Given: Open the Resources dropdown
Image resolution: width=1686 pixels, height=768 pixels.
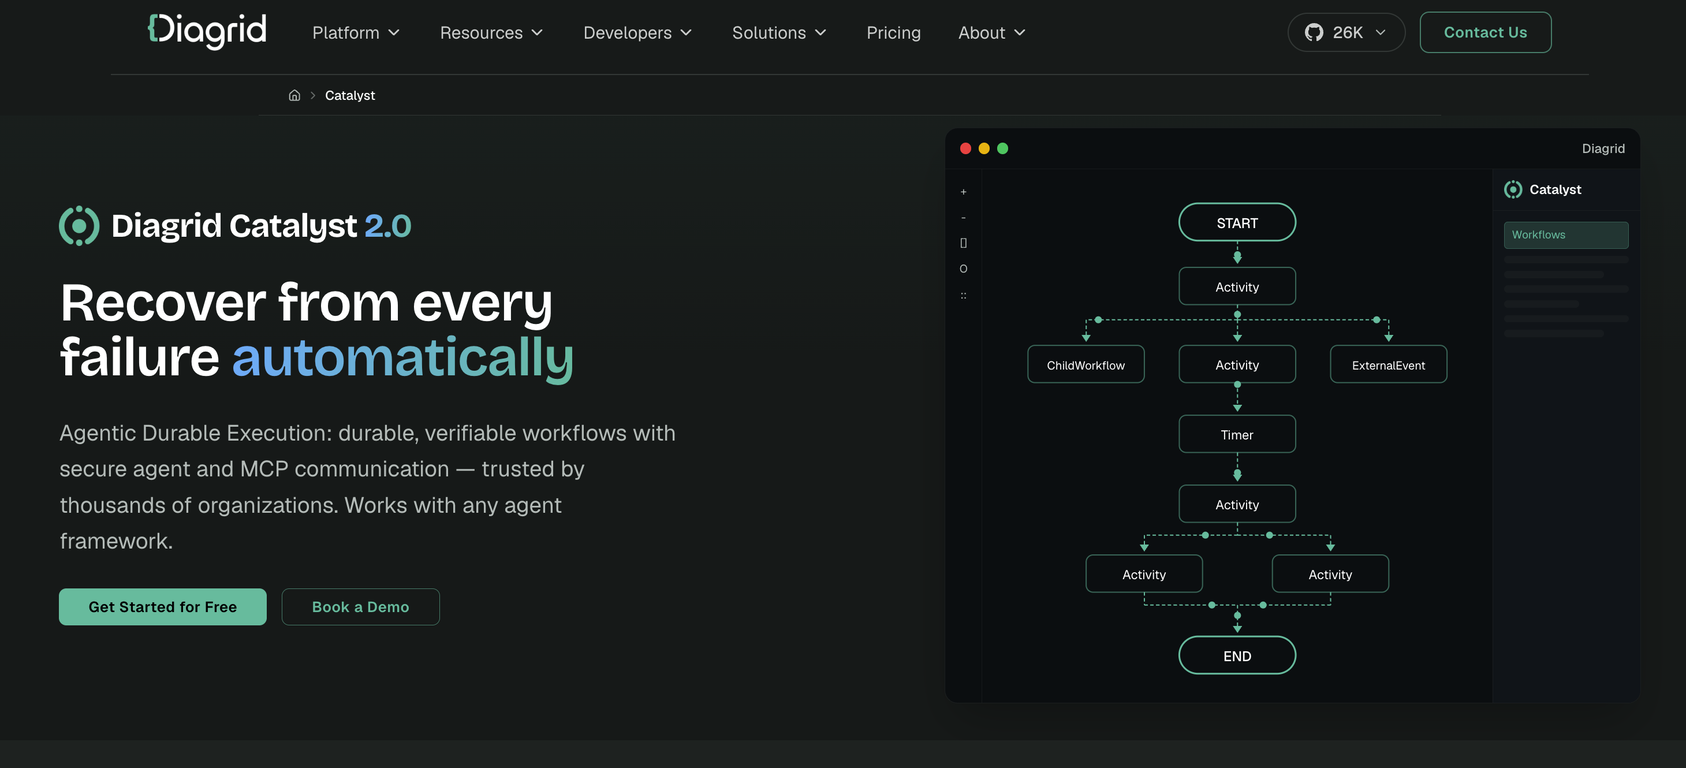Looking at the screenshot, I should 491,33.
